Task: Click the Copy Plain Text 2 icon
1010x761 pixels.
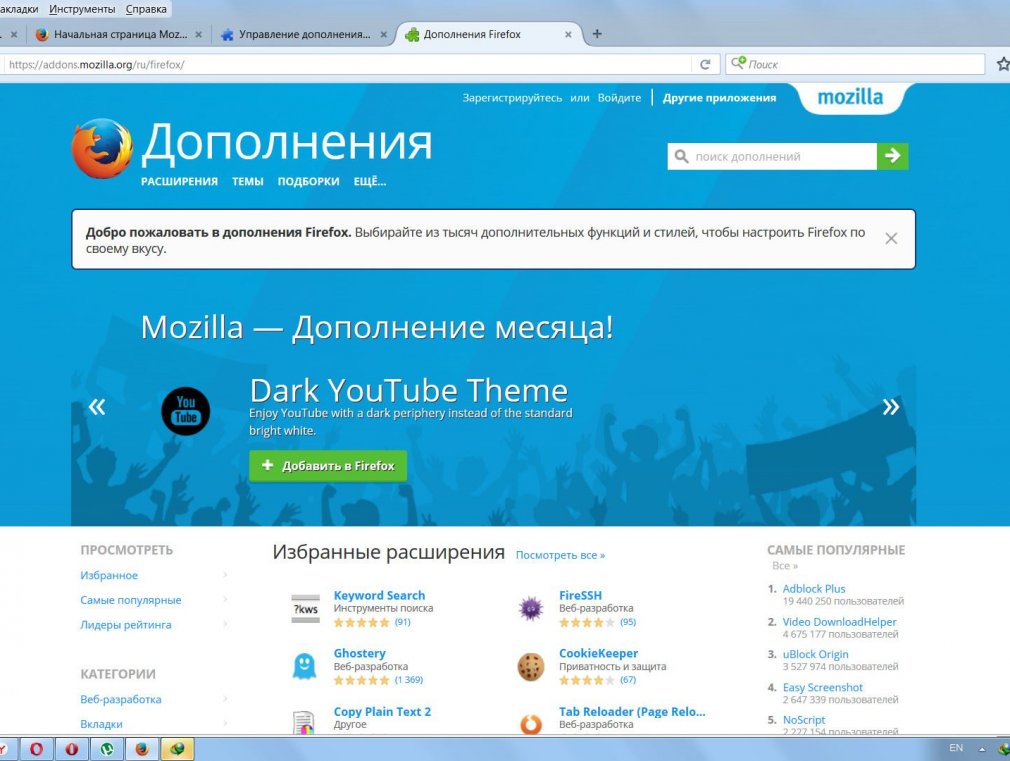Action: point(303,722)
